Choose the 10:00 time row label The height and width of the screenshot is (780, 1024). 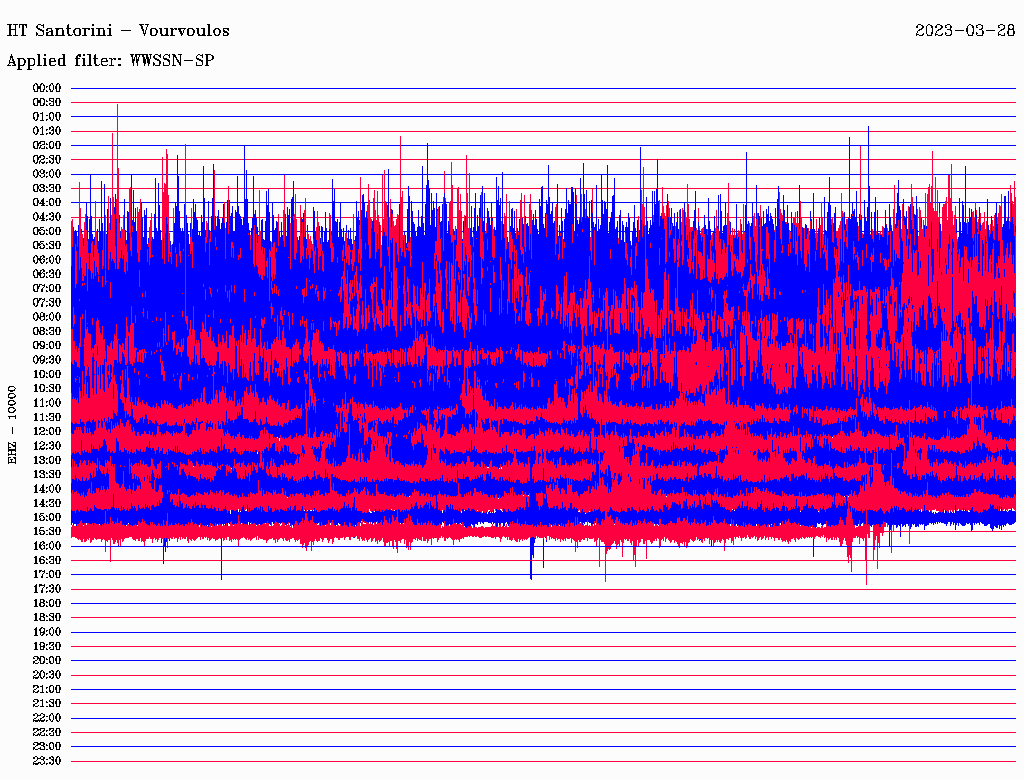click(47, 374)
